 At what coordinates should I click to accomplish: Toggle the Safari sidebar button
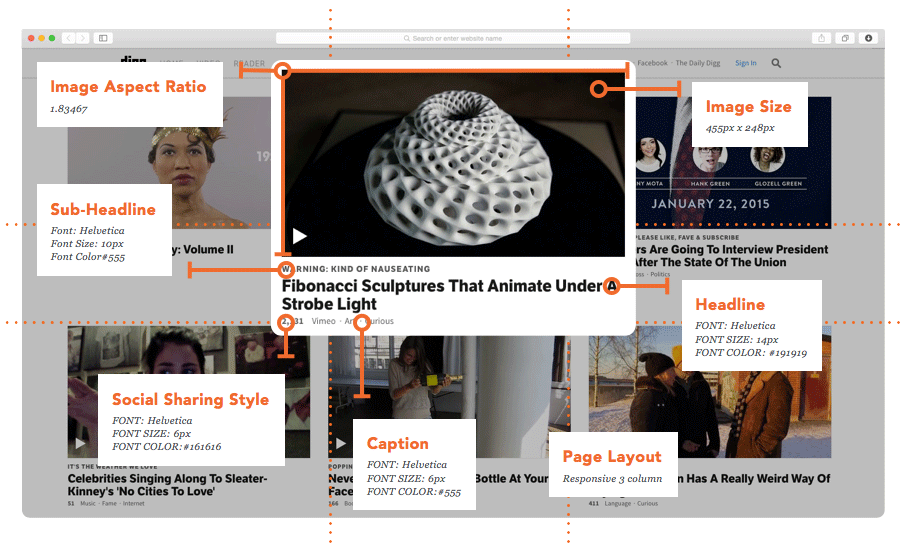[103, 38]
